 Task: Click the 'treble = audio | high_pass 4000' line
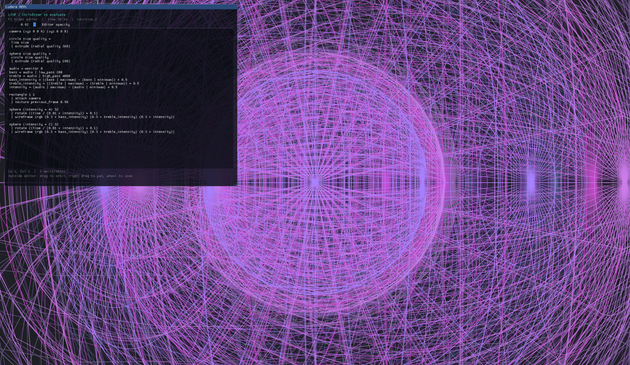click(x=40, y=76)
